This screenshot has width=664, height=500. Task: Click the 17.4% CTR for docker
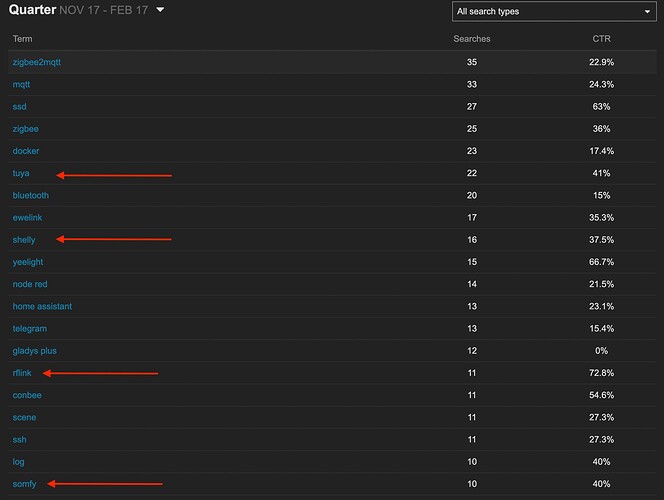click(601, 151)
